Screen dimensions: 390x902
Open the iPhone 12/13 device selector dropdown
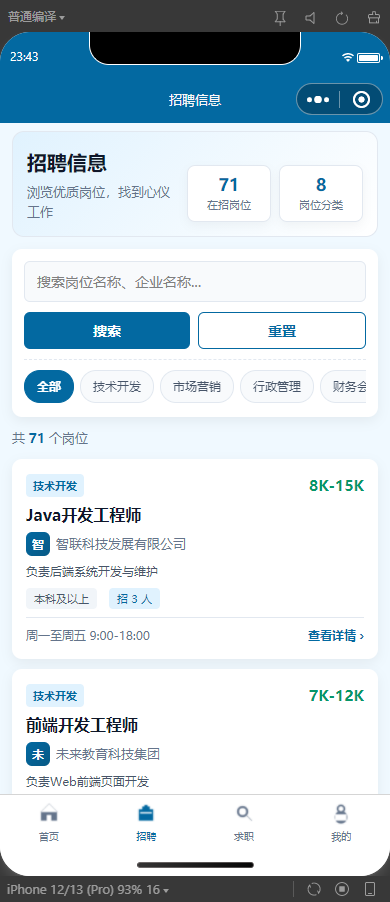(87, 890)
